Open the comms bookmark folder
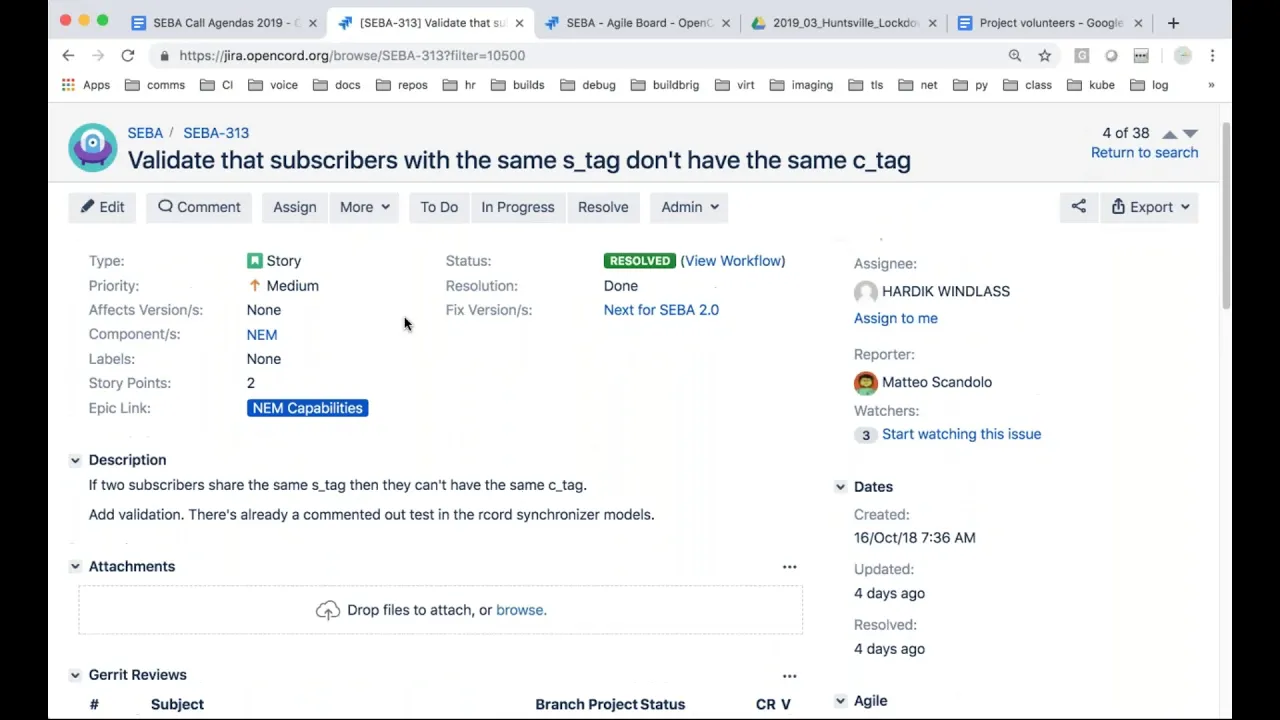This screenshot has height=720, width=1280. [155, 85]
